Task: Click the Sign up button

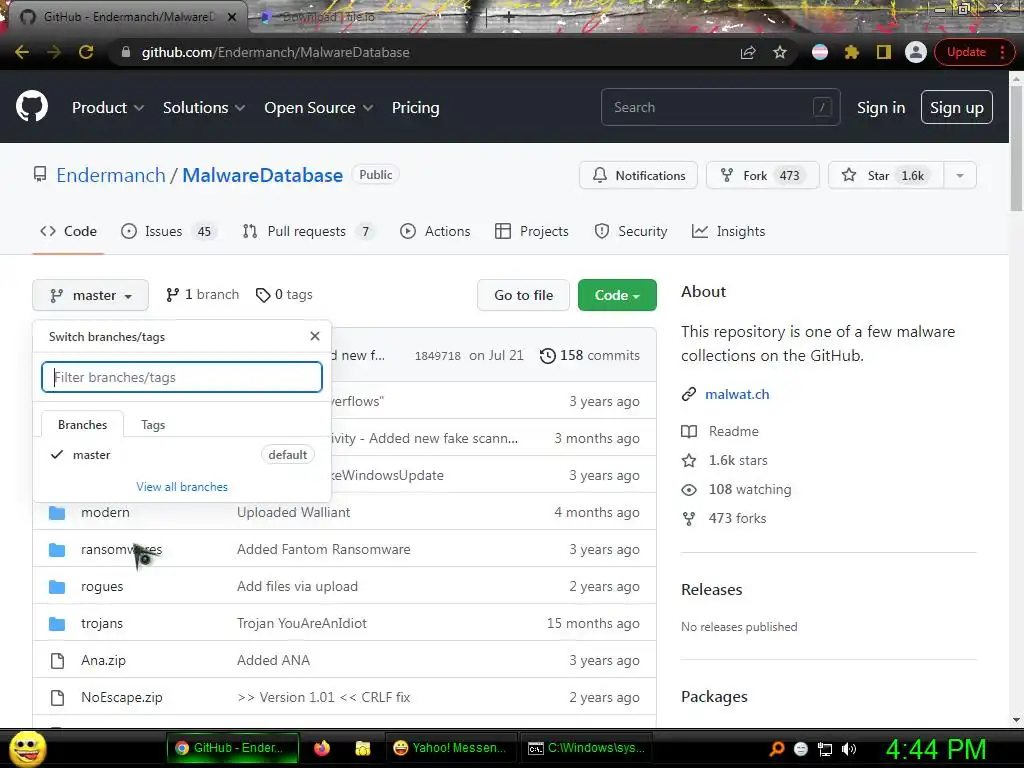Action: pyautogui.click(x=957, y=108)
